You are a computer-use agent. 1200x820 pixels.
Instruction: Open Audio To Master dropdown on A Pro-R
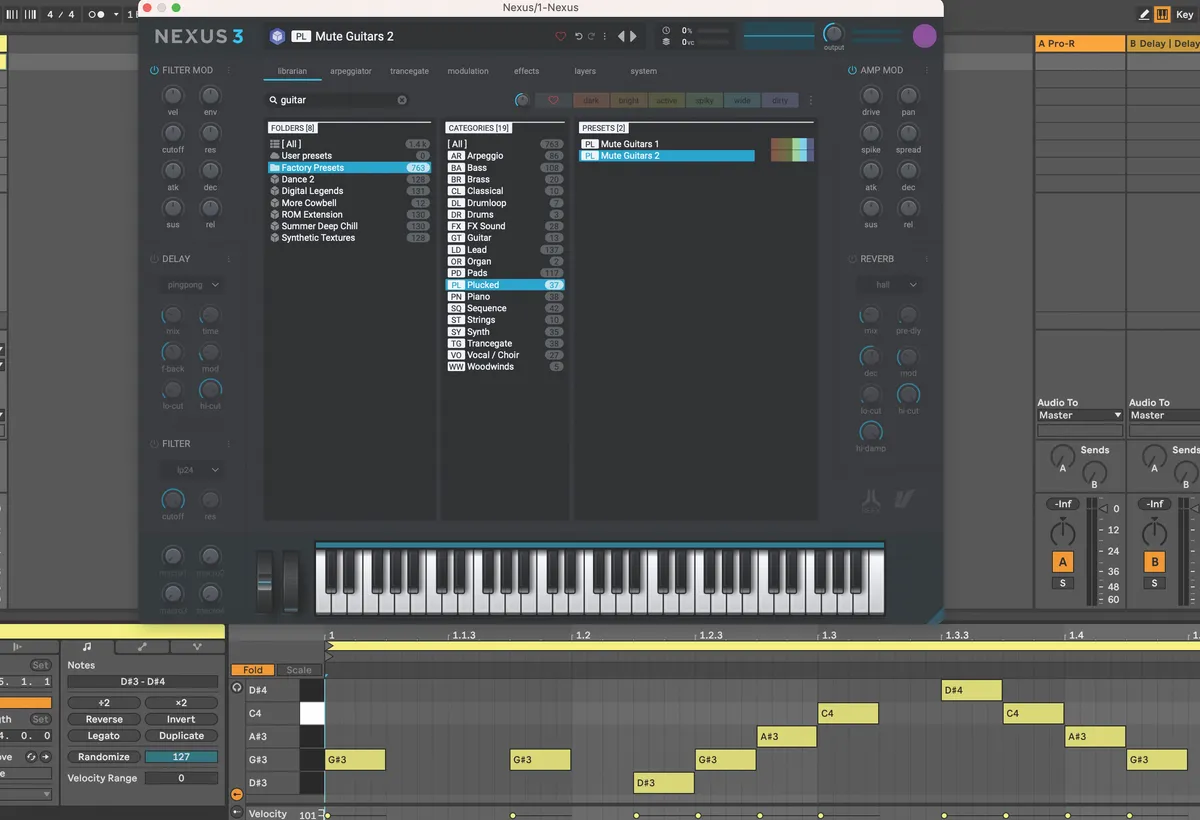pyautogui.click(x=1079, y=415)
